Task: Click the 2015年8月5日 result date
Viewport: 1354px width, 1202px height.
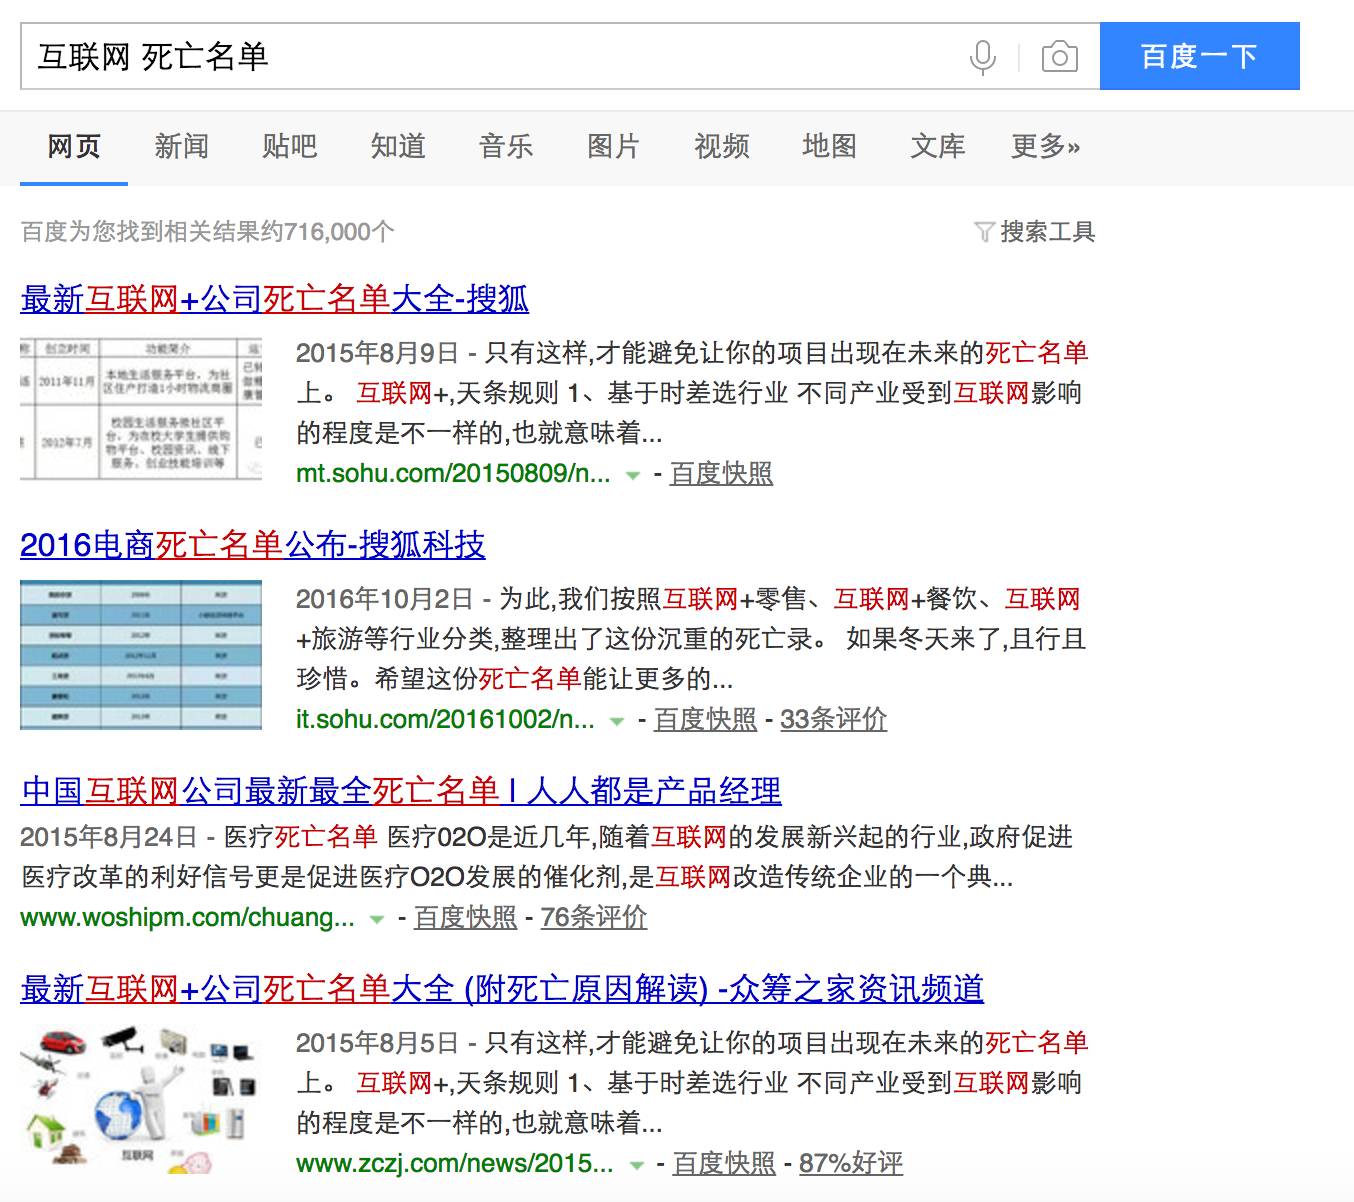Action: 377,1043
